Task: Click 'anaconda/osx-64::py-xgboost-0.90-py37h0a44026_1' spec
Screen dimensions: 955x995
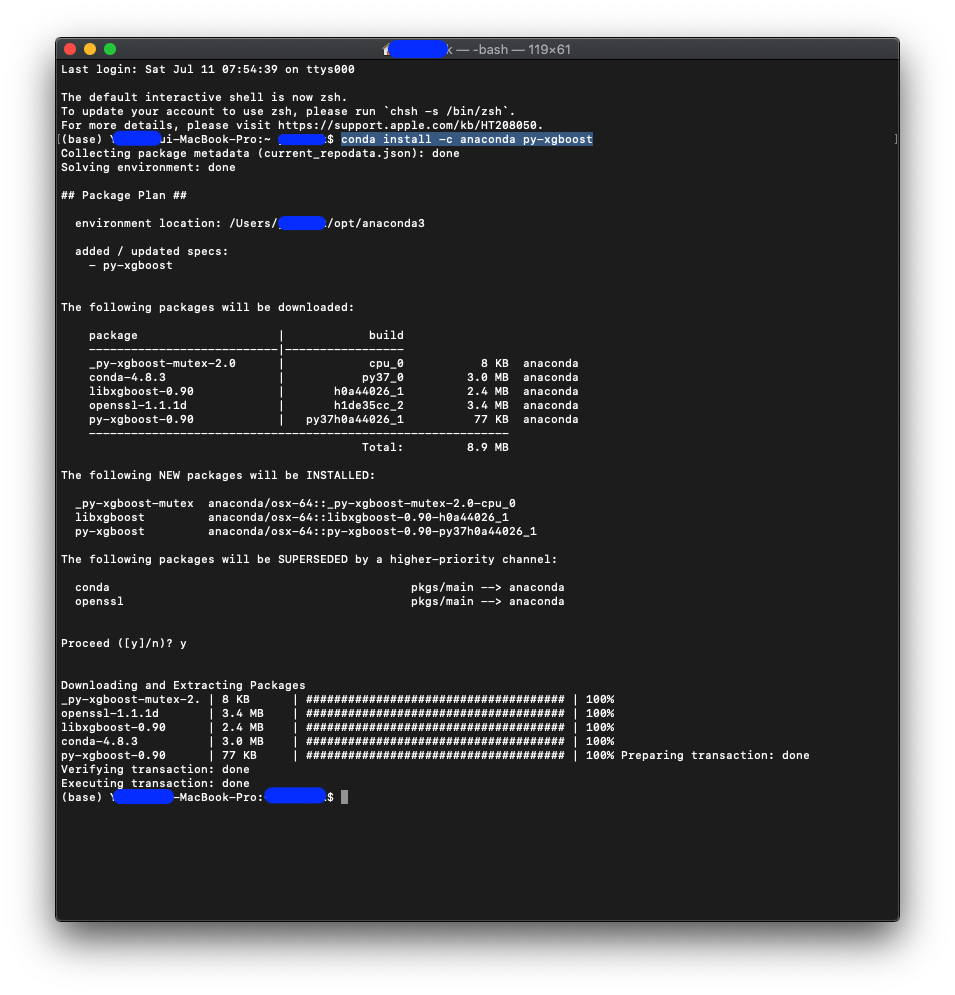Action: click(372, 531)
